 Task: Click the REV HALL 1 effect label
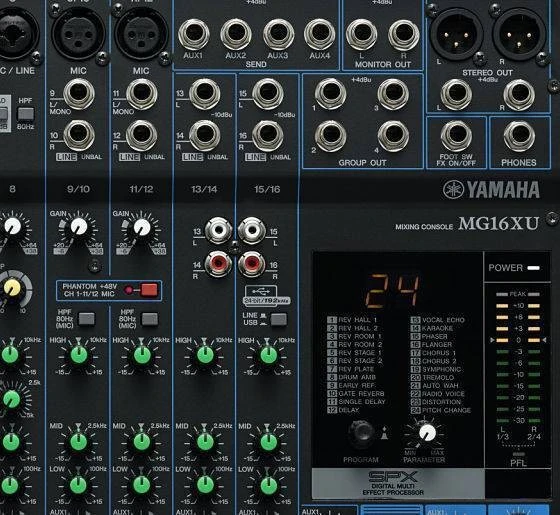click(358, 320)
